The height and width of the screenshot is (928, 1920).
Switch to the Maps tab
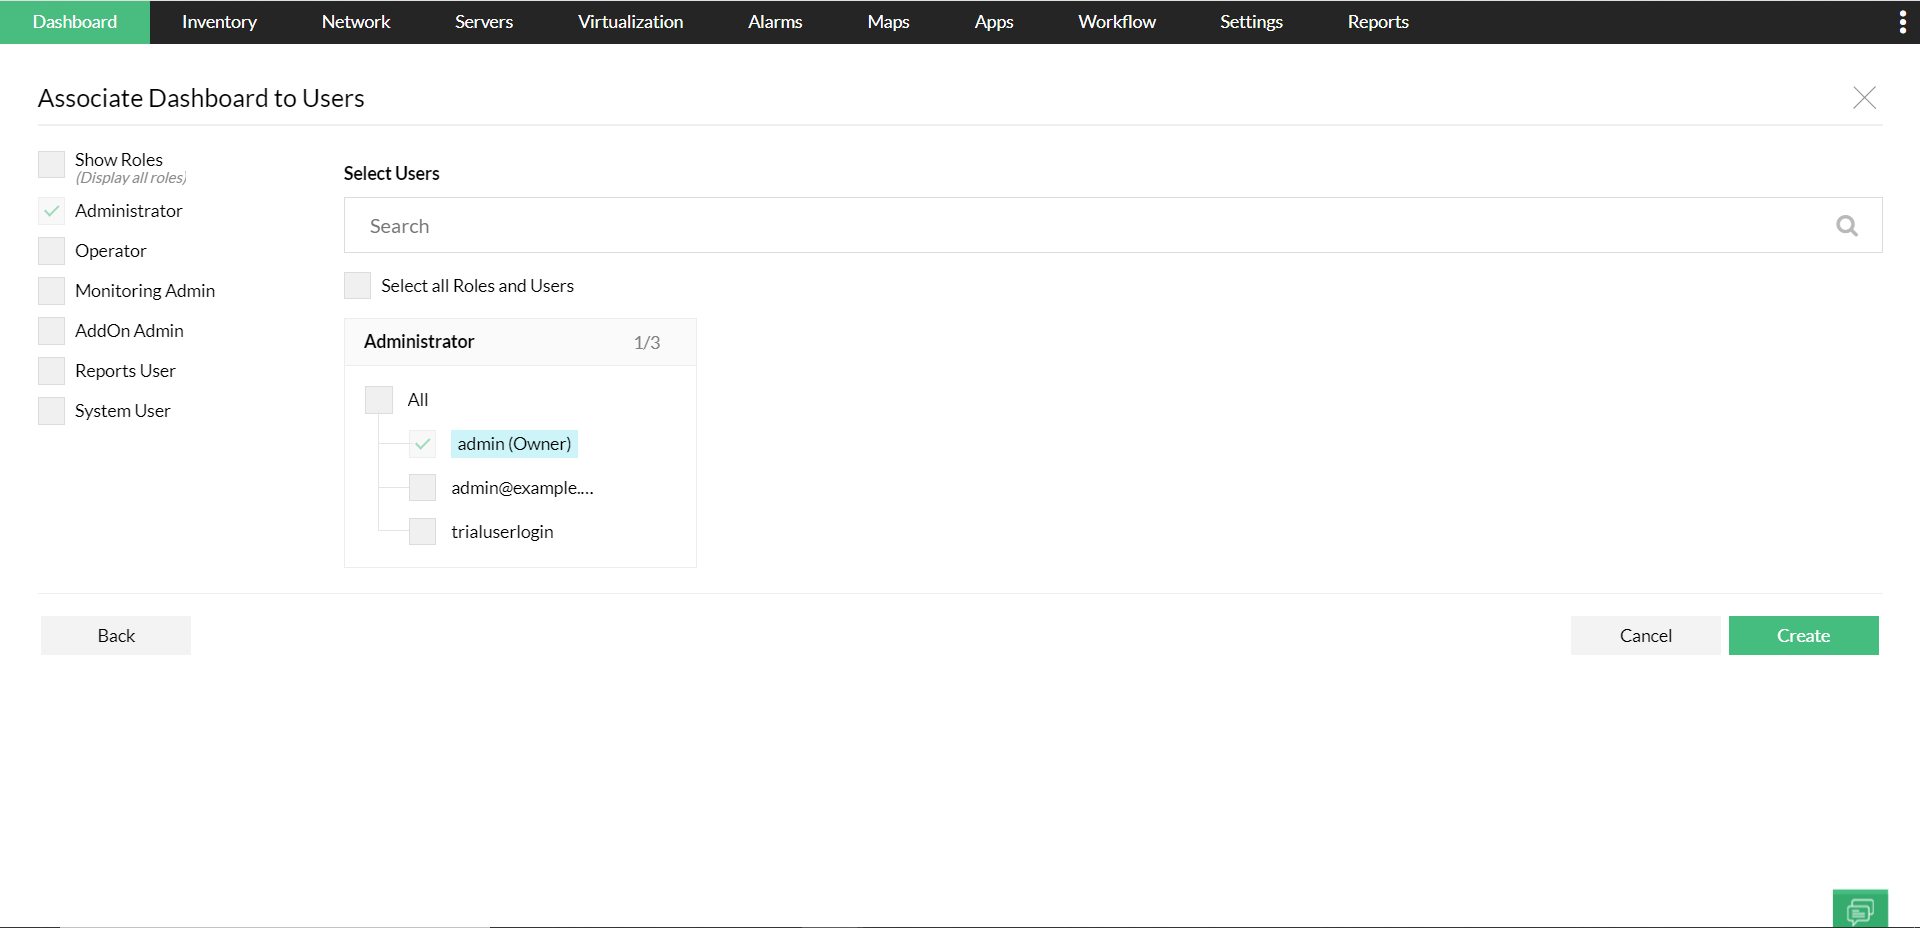pyautogui.click(x=889, y=22)
